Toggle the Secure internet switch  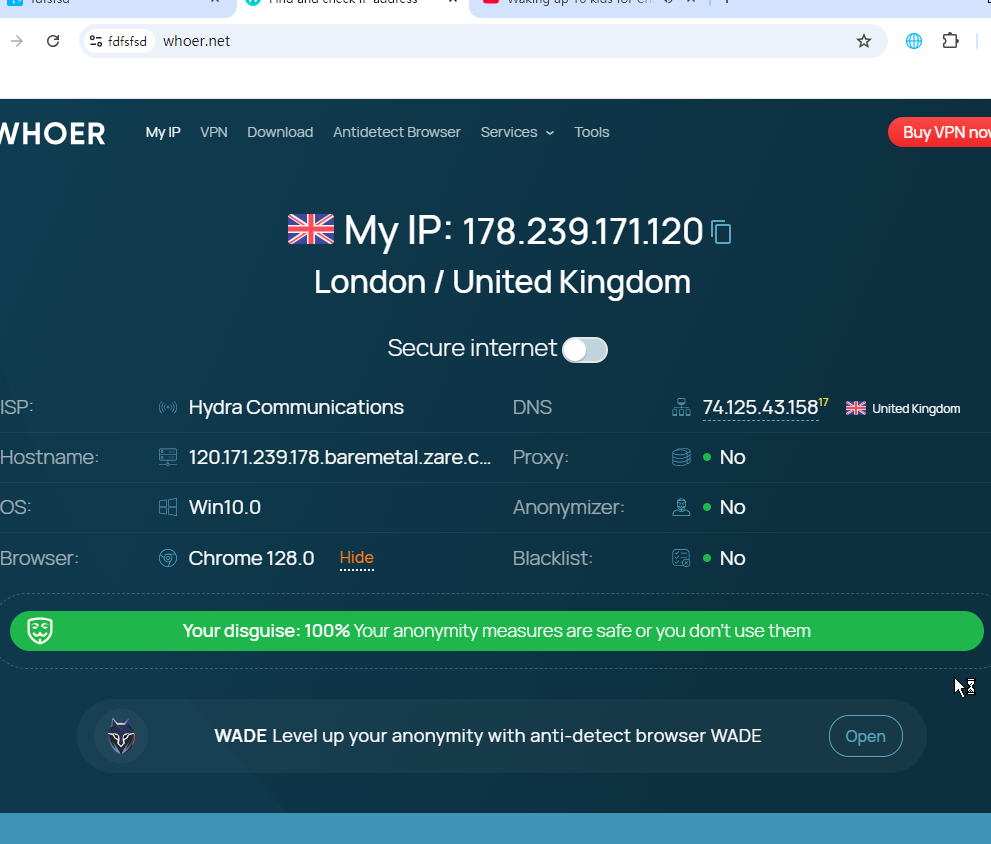[585, 350]
